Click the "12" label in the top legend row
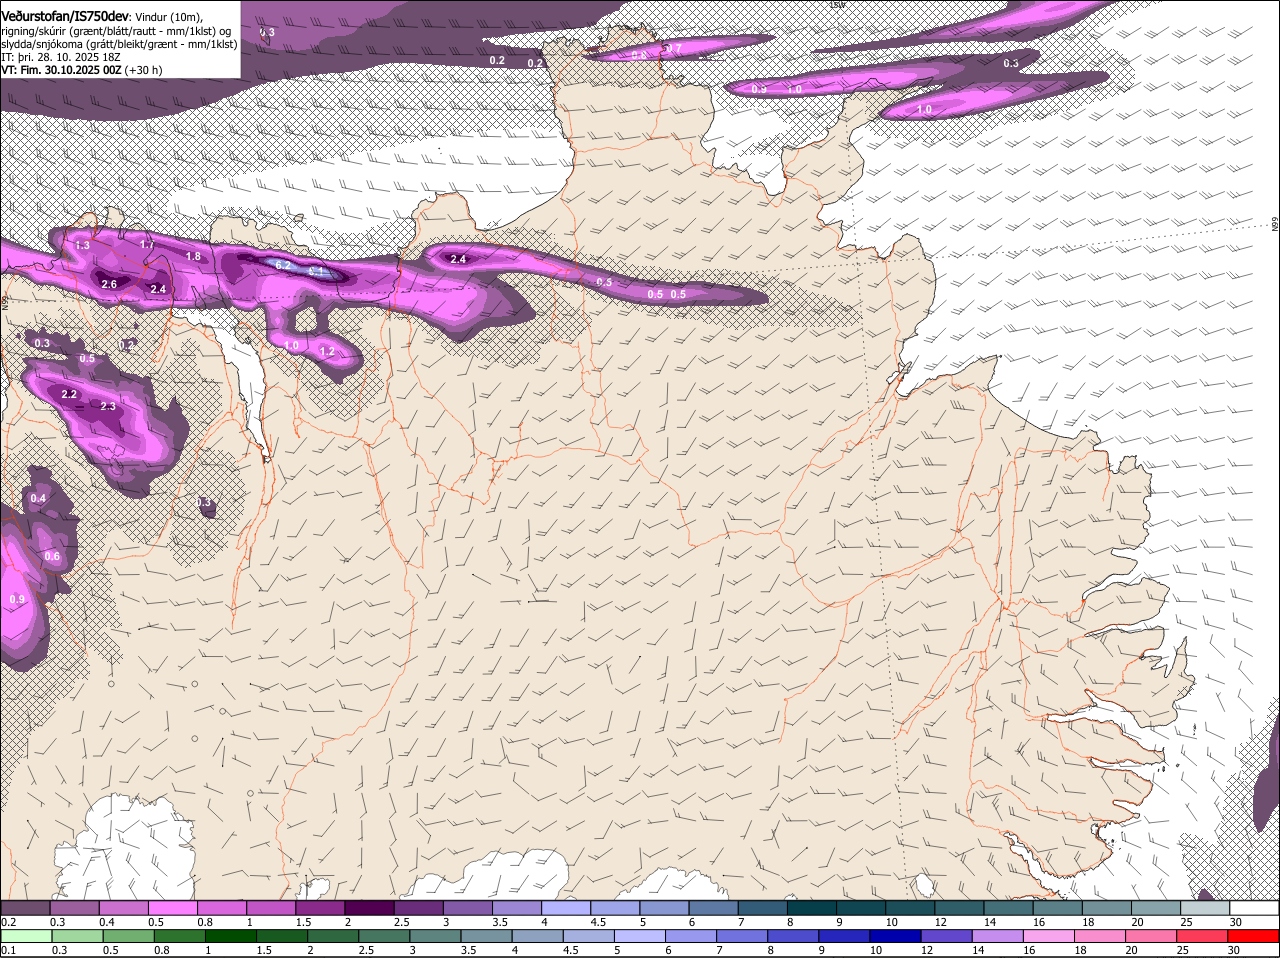The image size is (1280, 958). [x=940, y=922]
